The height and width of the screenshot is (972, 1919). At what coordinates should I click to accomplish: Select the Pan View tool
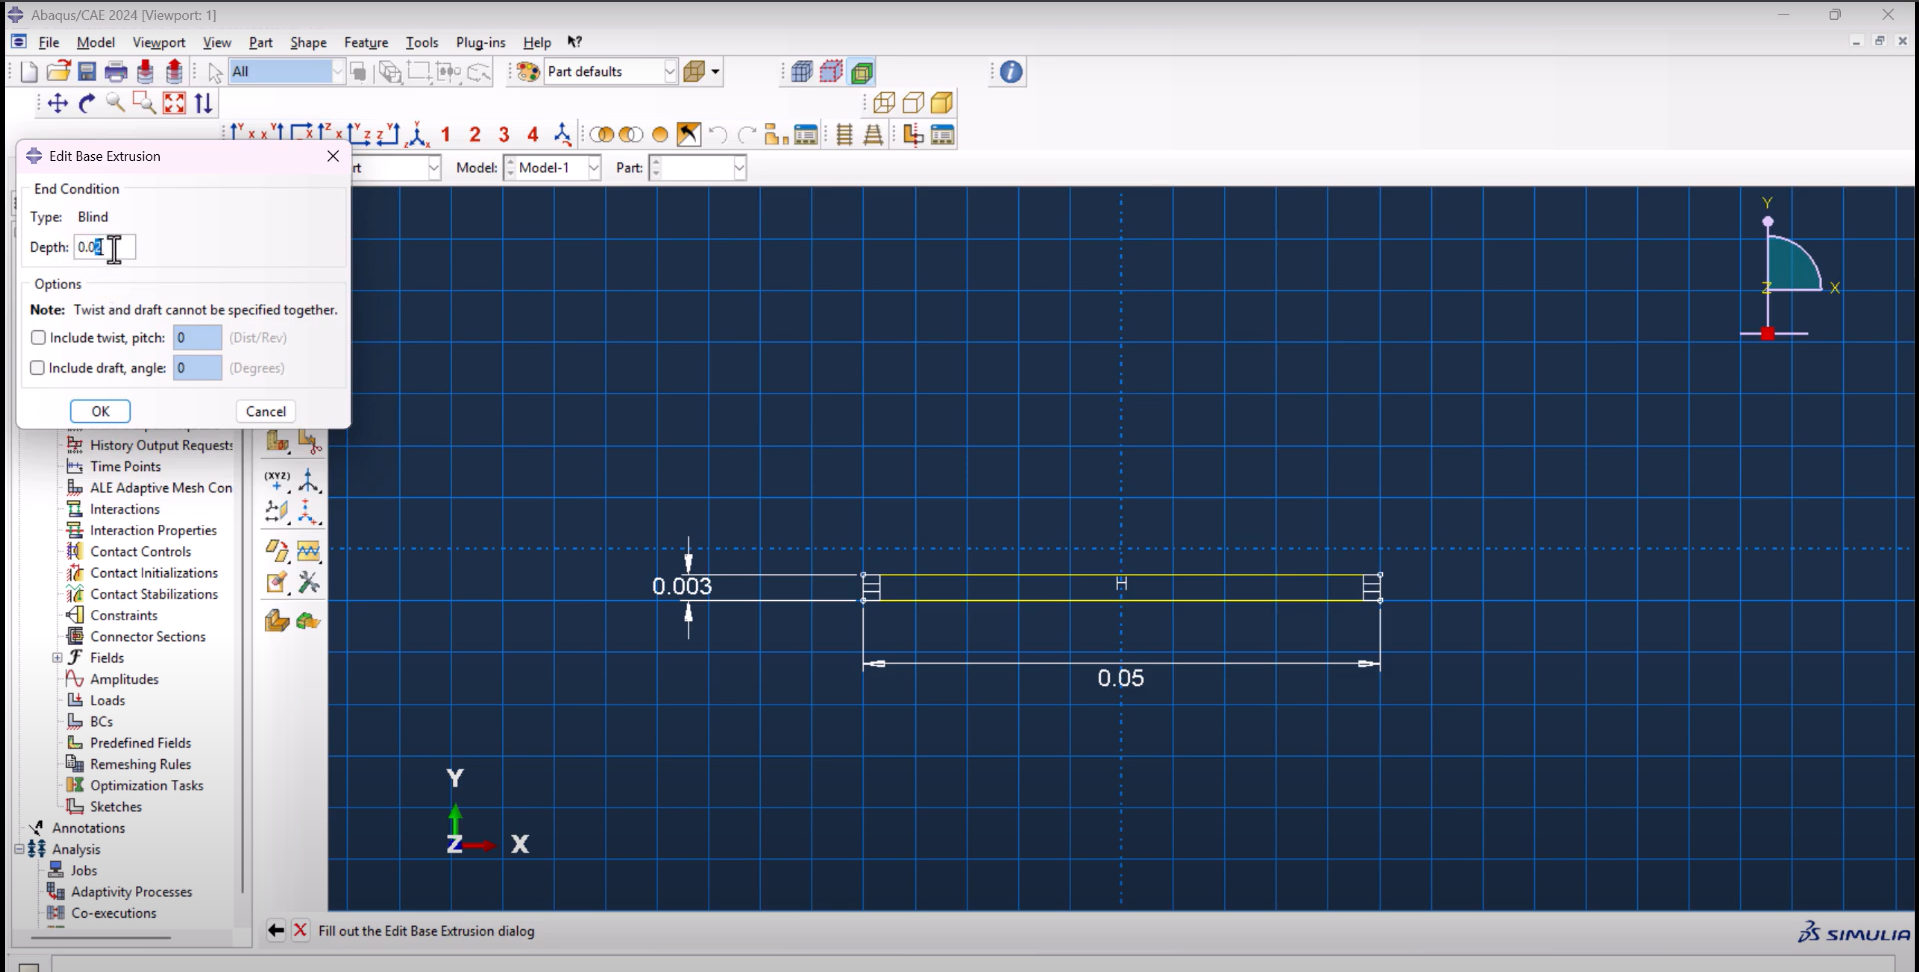click(x=57, y=103)
